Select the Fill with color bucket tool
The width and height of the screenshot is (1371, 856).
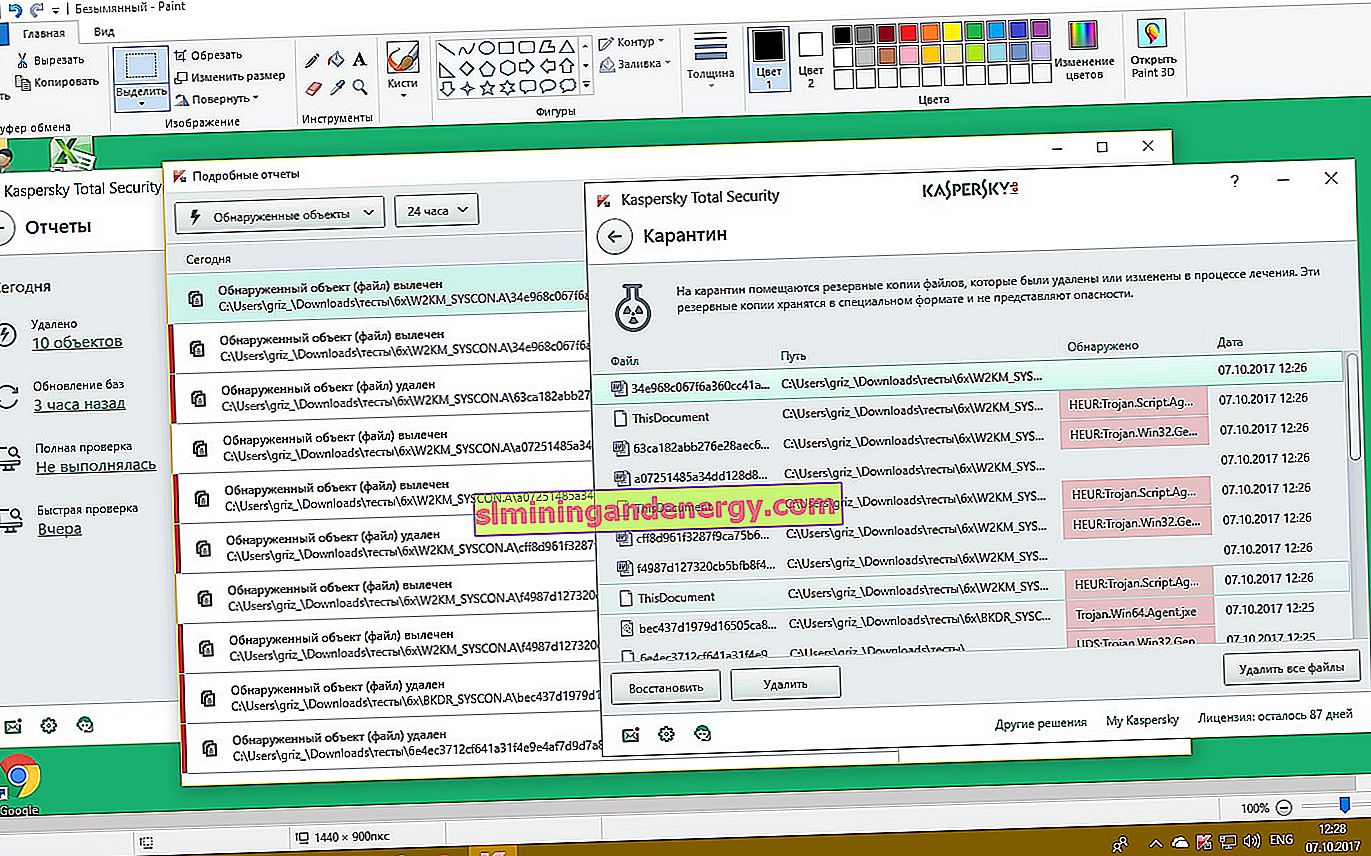pyautogui.click(x=337, y=60)
